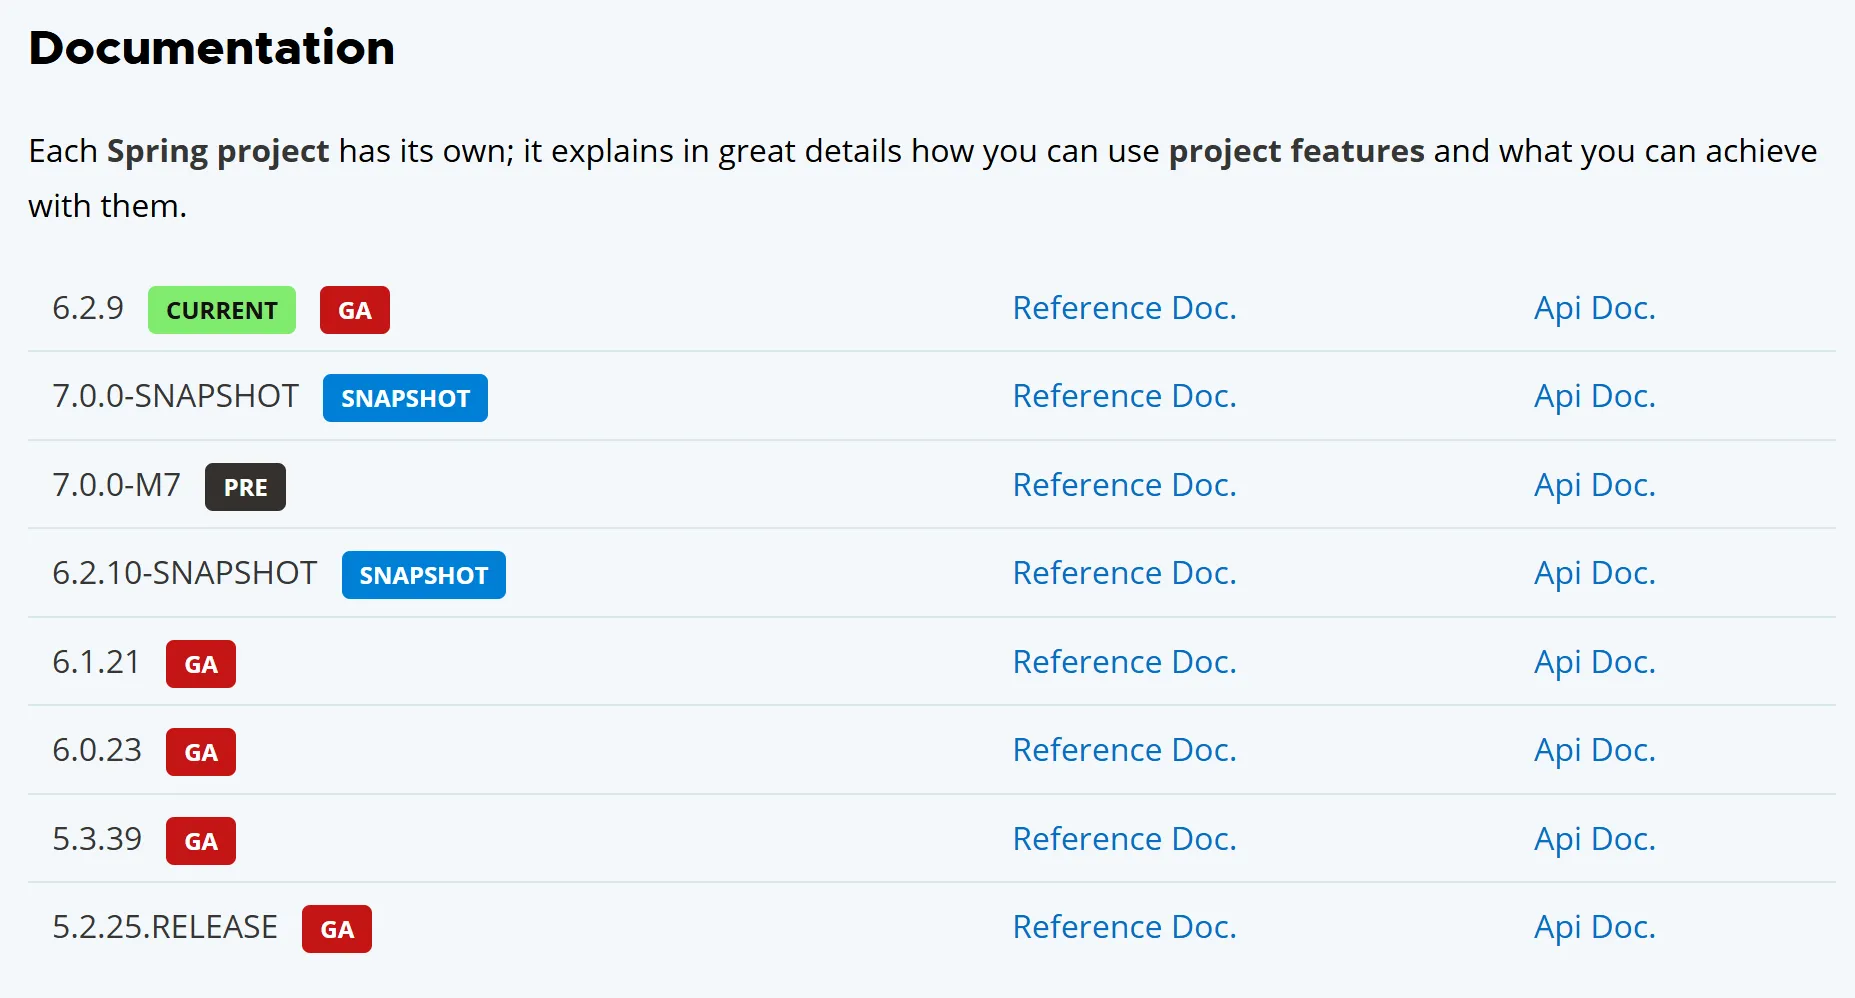Screen dimensions: 1855x998
Task: View Reference Doc for 7.0.0-M7
Action: coord(1124,485)
